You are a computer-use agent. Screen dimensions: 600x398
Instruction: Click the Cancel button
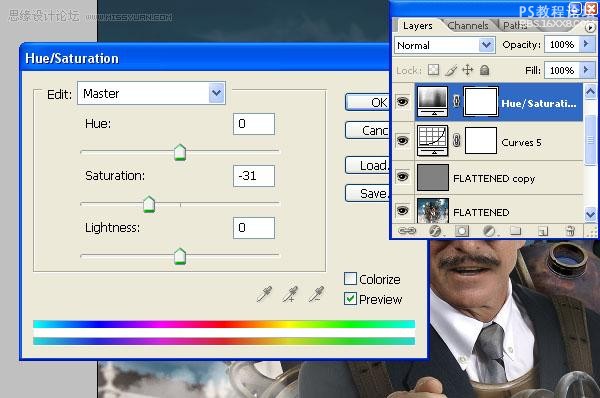(367, 130)
